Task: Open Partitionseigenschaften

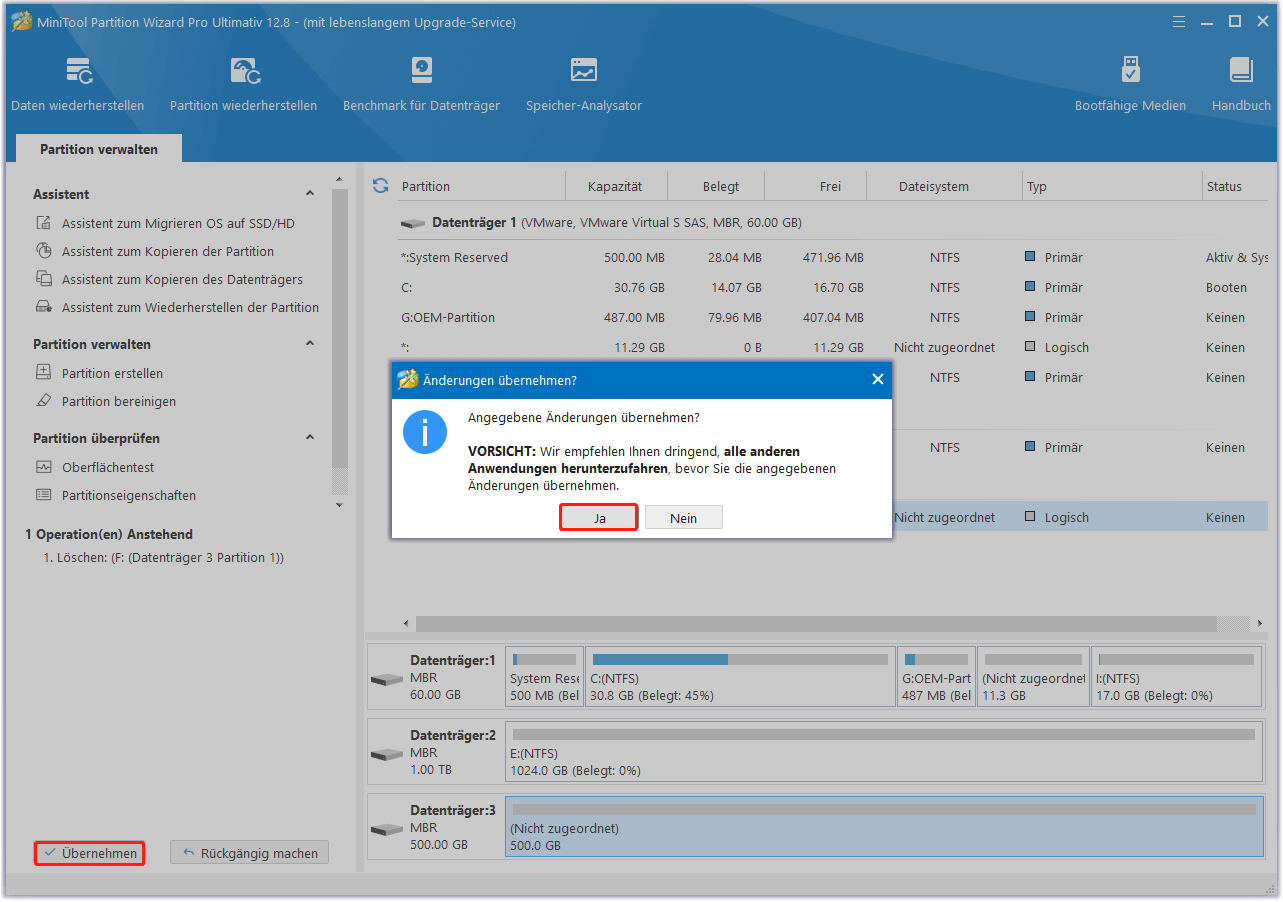Action: click(115, 496)
